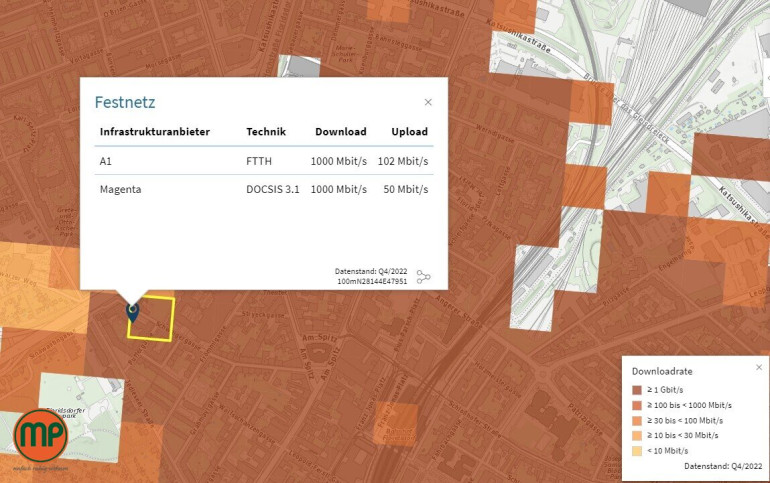Click the ≥ 100 bis < 1000 Mbit/s swatch

click(637, 405)
